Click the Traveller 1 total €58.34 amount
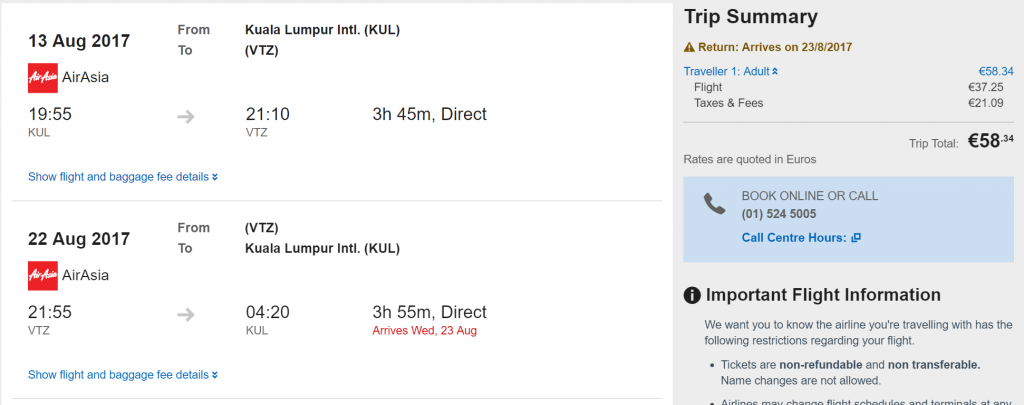The image size is (1024, 405). click(x=996, y=72)
